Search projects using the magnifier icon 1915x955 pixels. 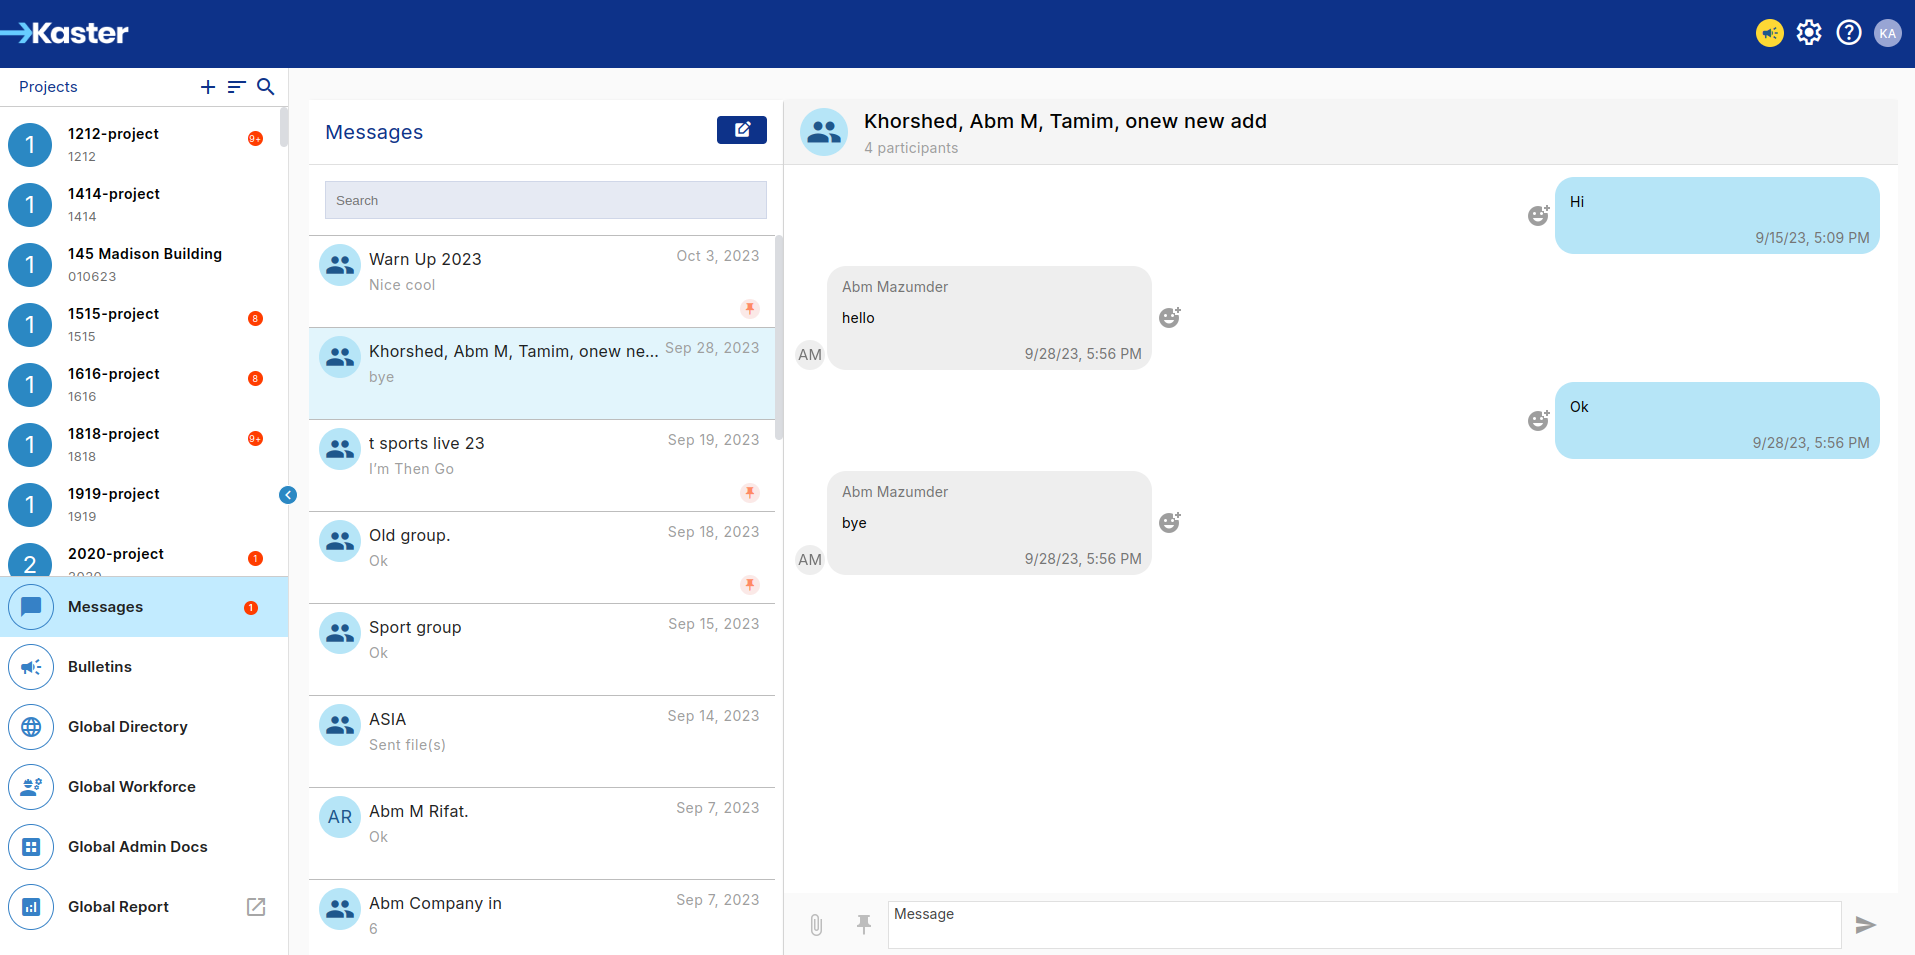(266, 87)
